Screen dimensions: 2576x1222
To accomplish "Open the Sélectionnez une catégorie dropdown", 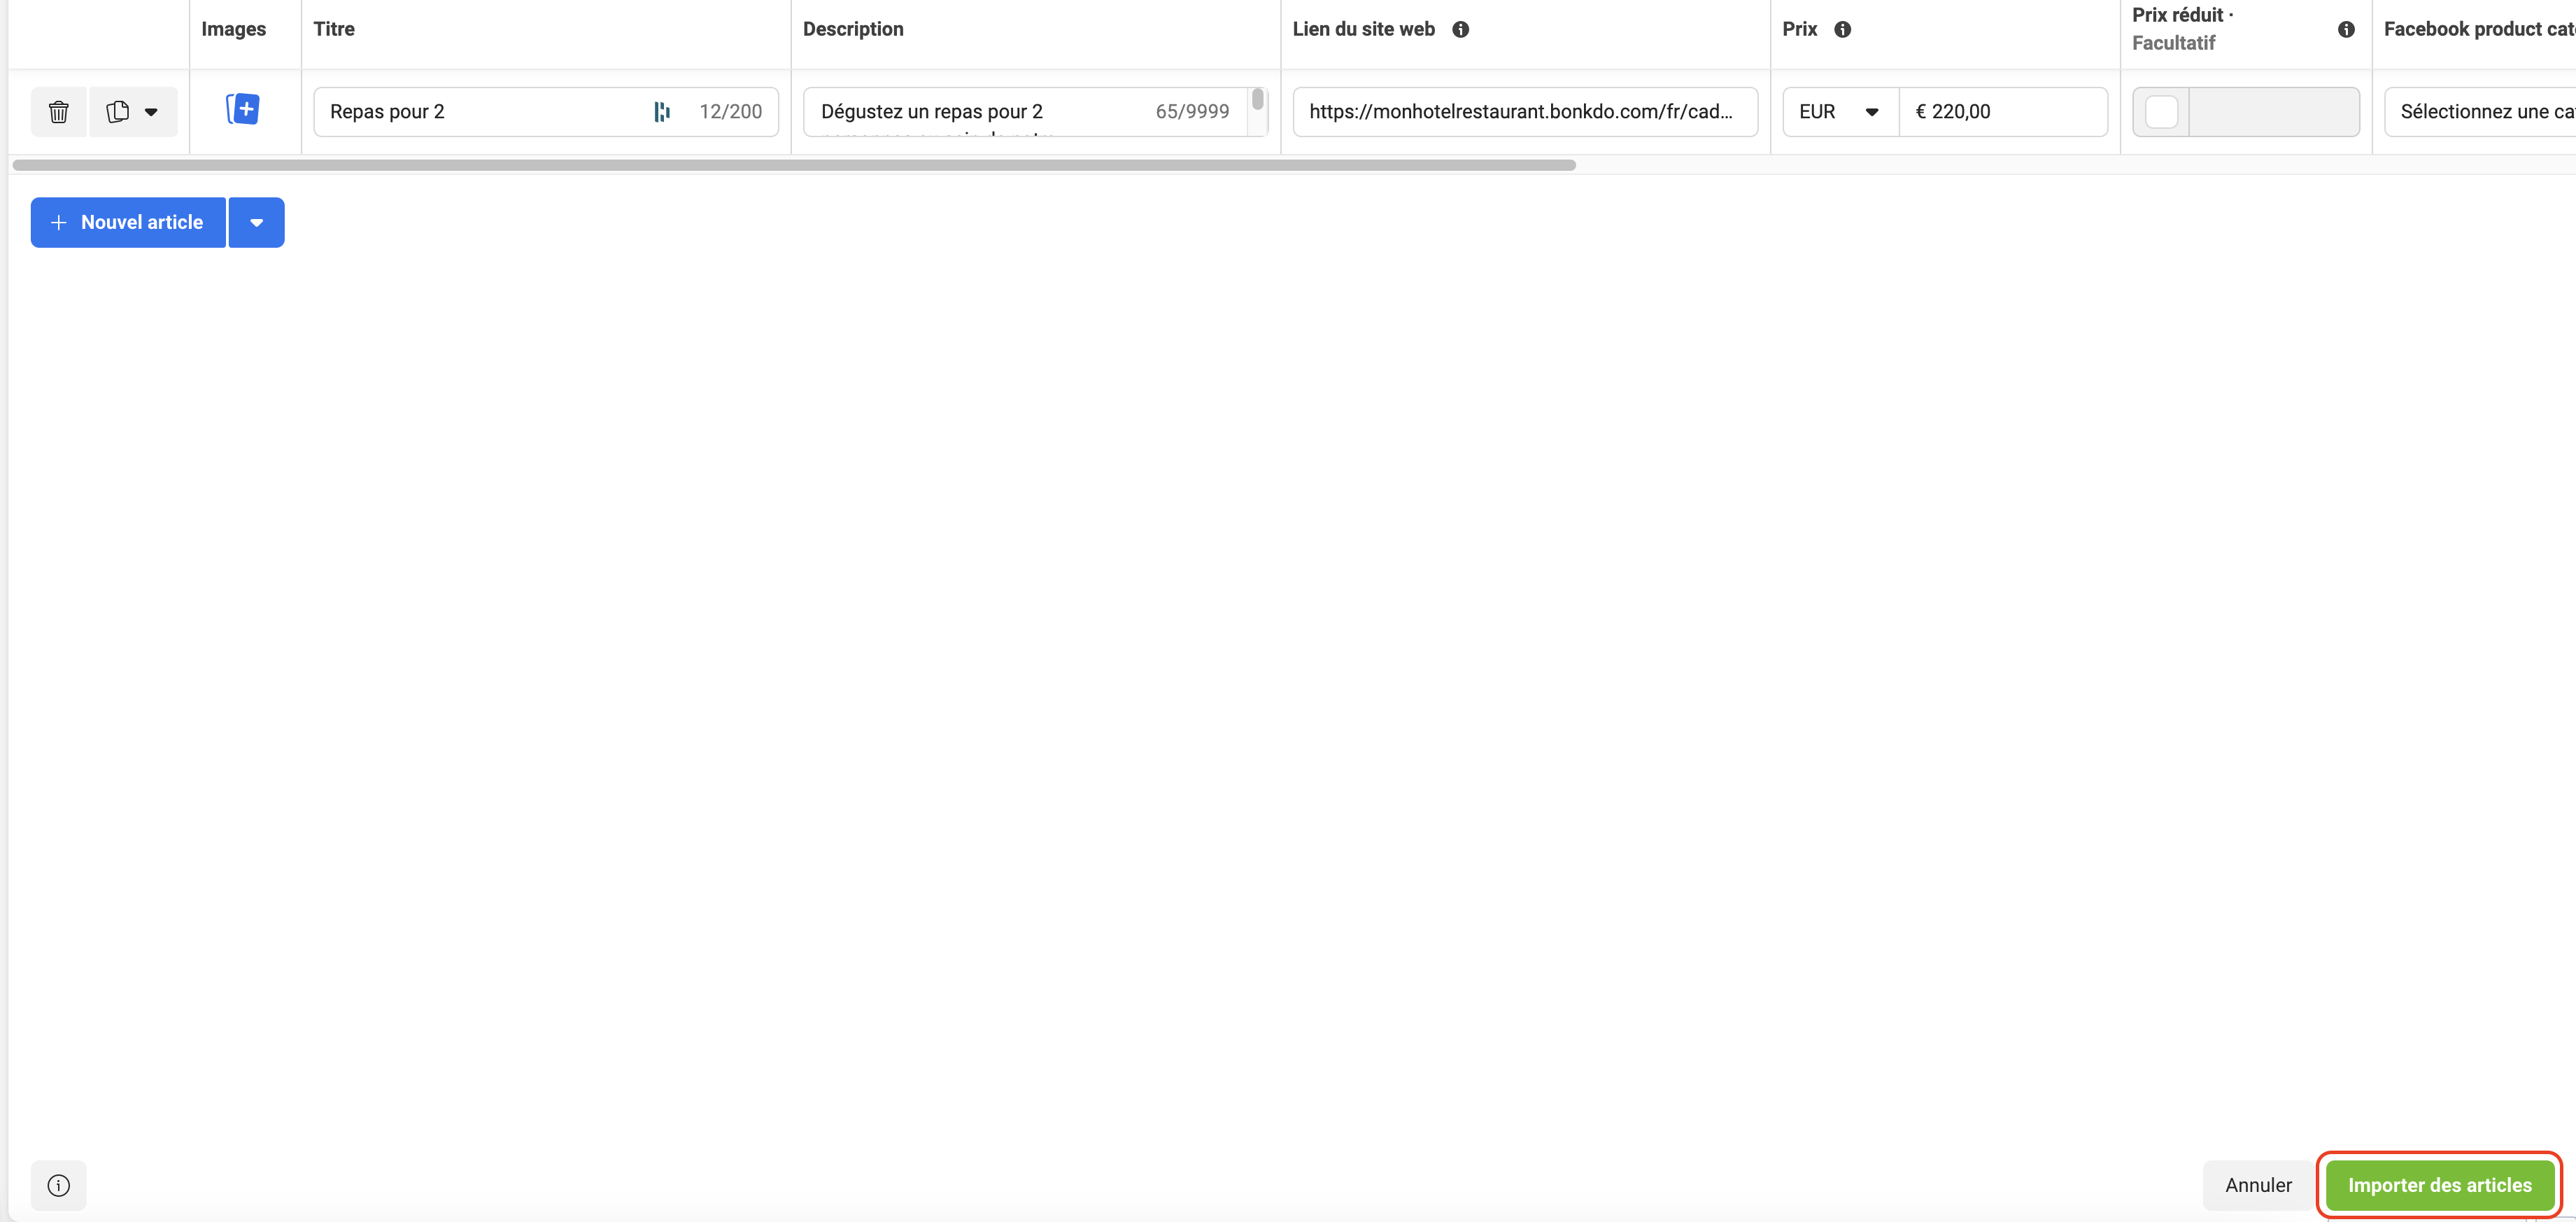I will pyautogui.click(x=2480, y=112).
